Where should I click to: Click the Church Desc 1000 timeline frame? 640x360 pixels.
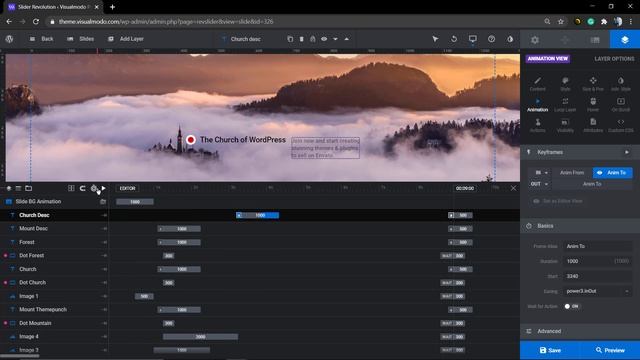pos(258,215)
